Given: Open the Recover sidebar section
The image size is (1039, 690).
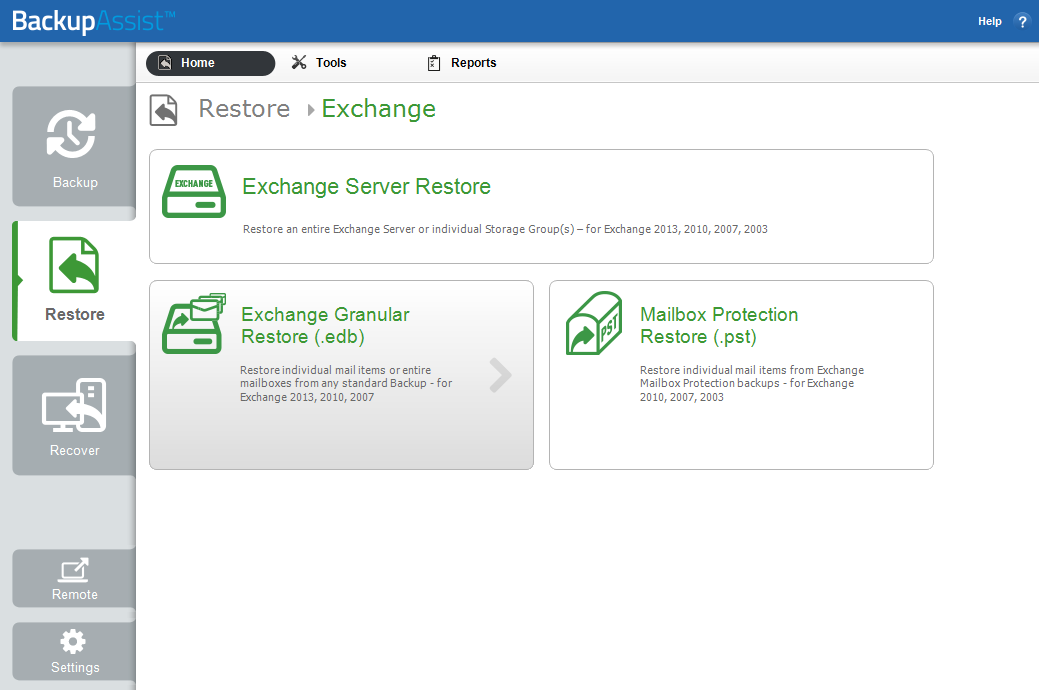Looking at the screenshot, I should point(74,416).
